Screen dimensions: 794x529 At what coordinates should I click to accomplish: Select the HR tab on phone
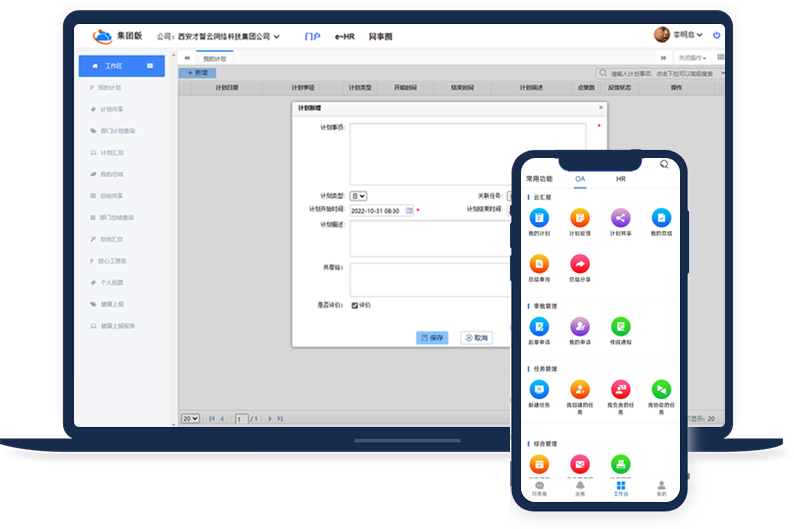[620, 178]
